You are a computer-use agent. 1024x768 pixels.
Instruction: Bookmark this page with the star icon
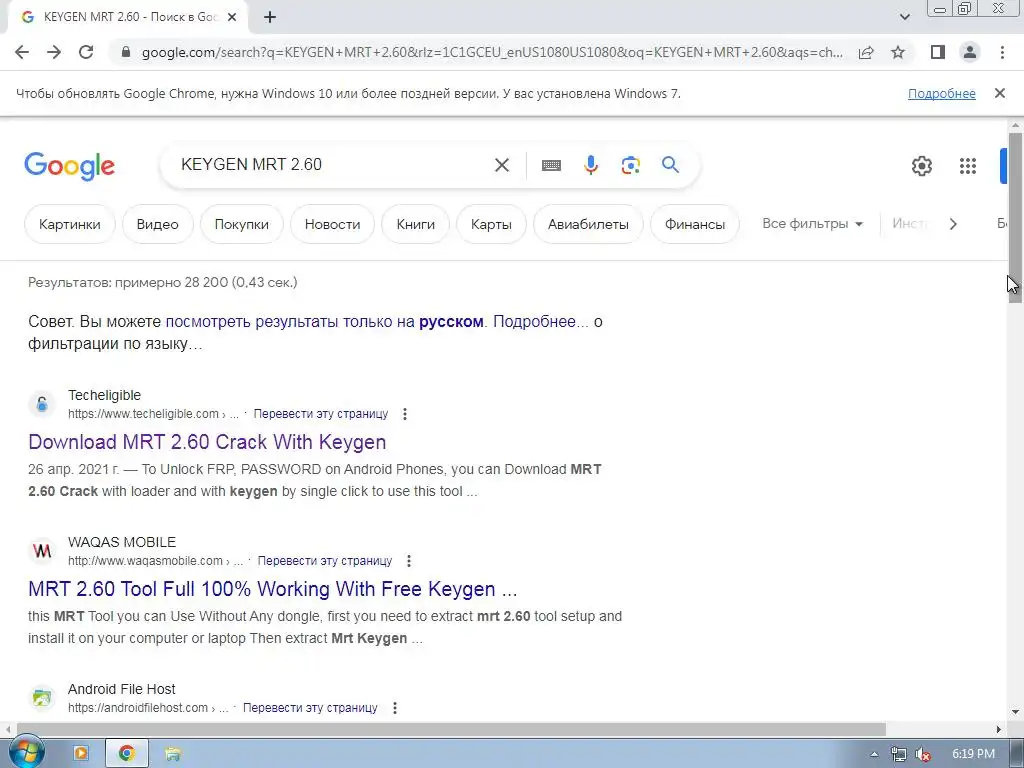pos(898,52)
